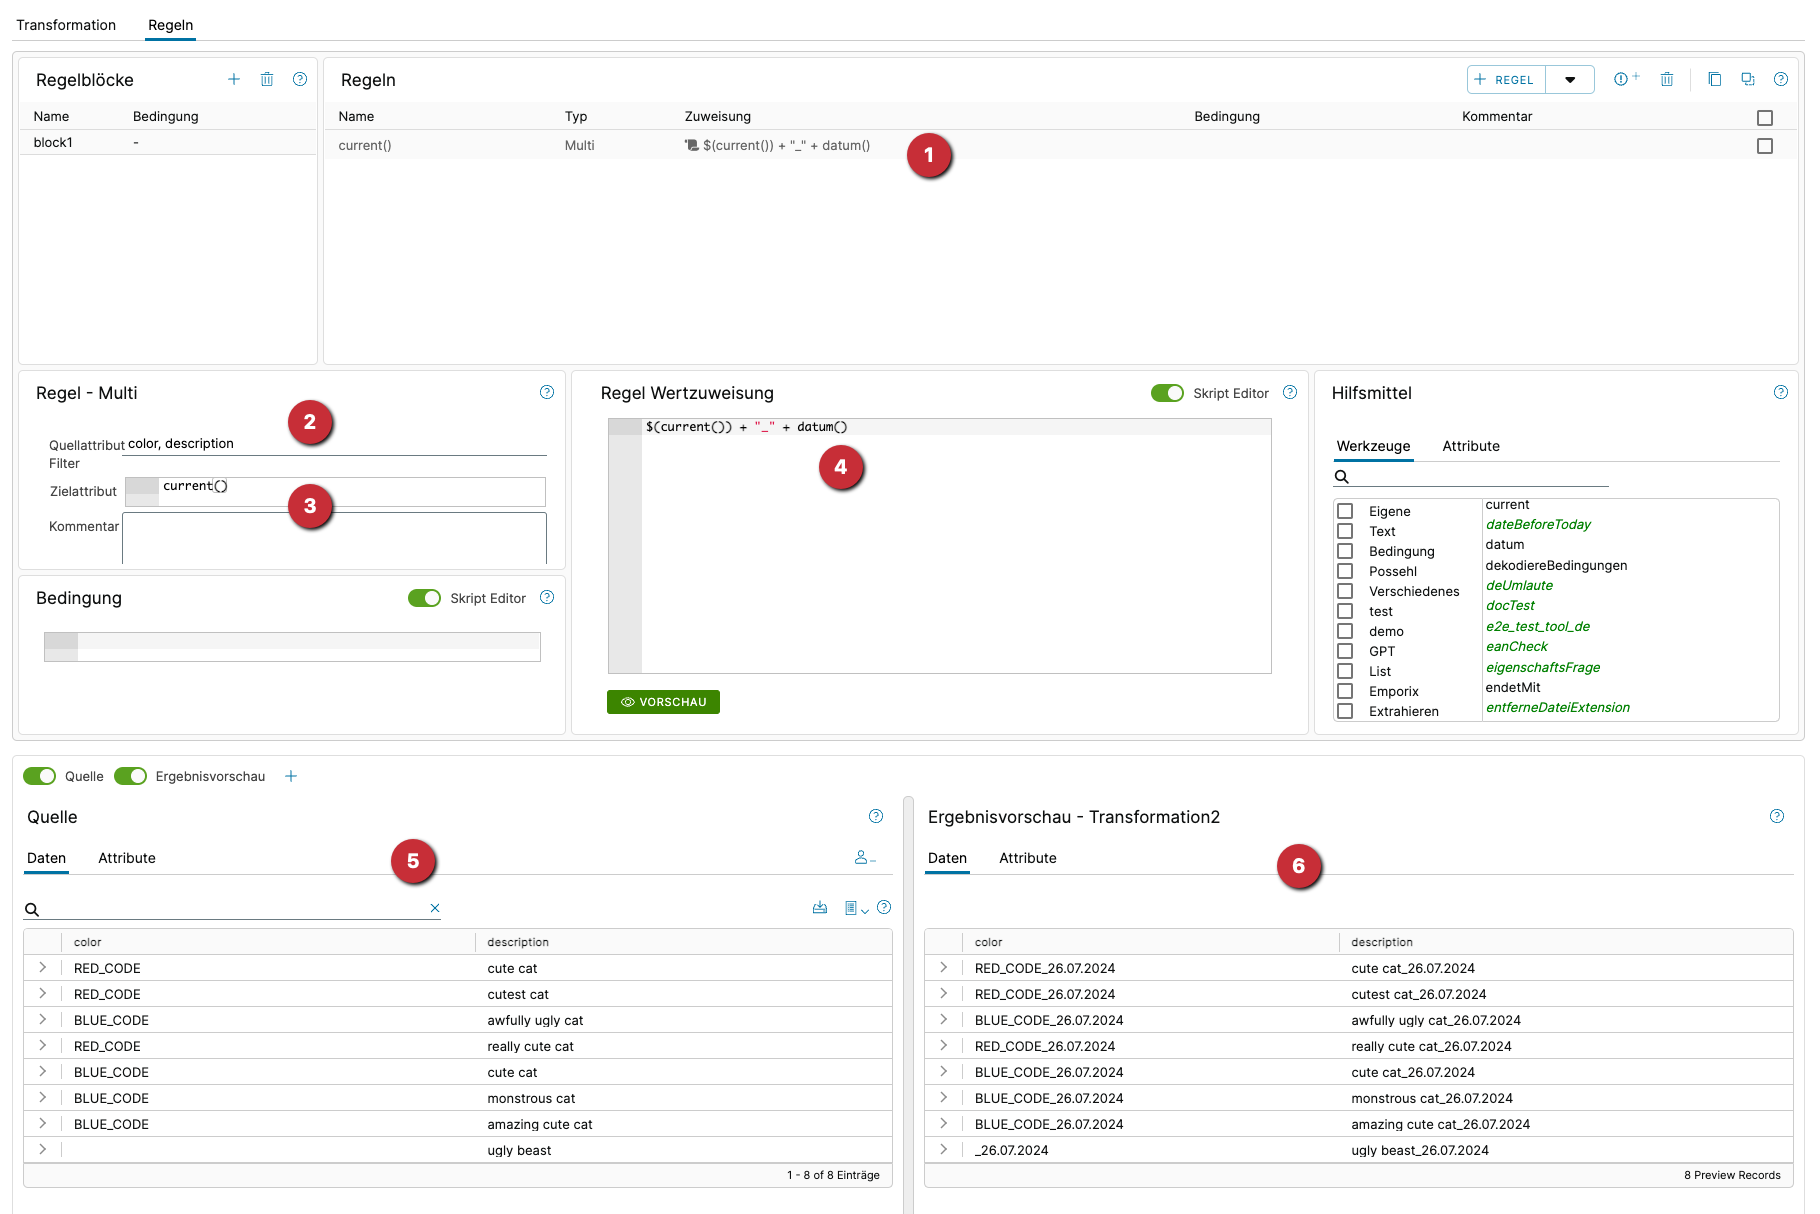The width and height of the screenshot is (1820, 1214).
Task: Add a new rule block with plus icon
Action: [x=234, y=79]
